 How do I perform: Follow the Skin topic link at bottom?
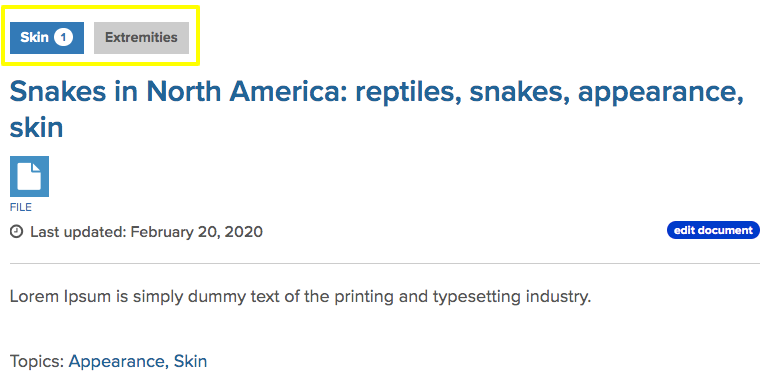pos(190,361)
